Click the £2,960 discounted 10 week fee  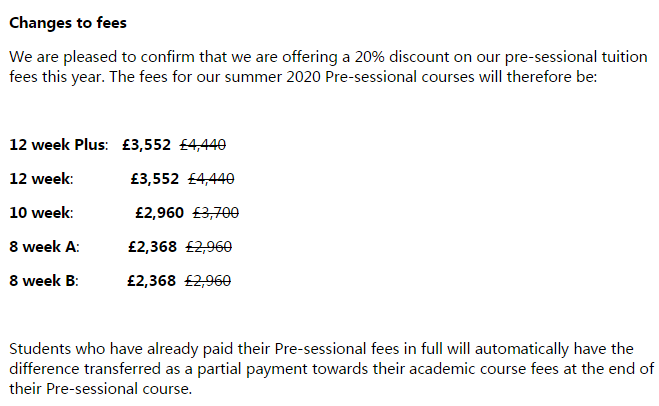pos(160,213)
